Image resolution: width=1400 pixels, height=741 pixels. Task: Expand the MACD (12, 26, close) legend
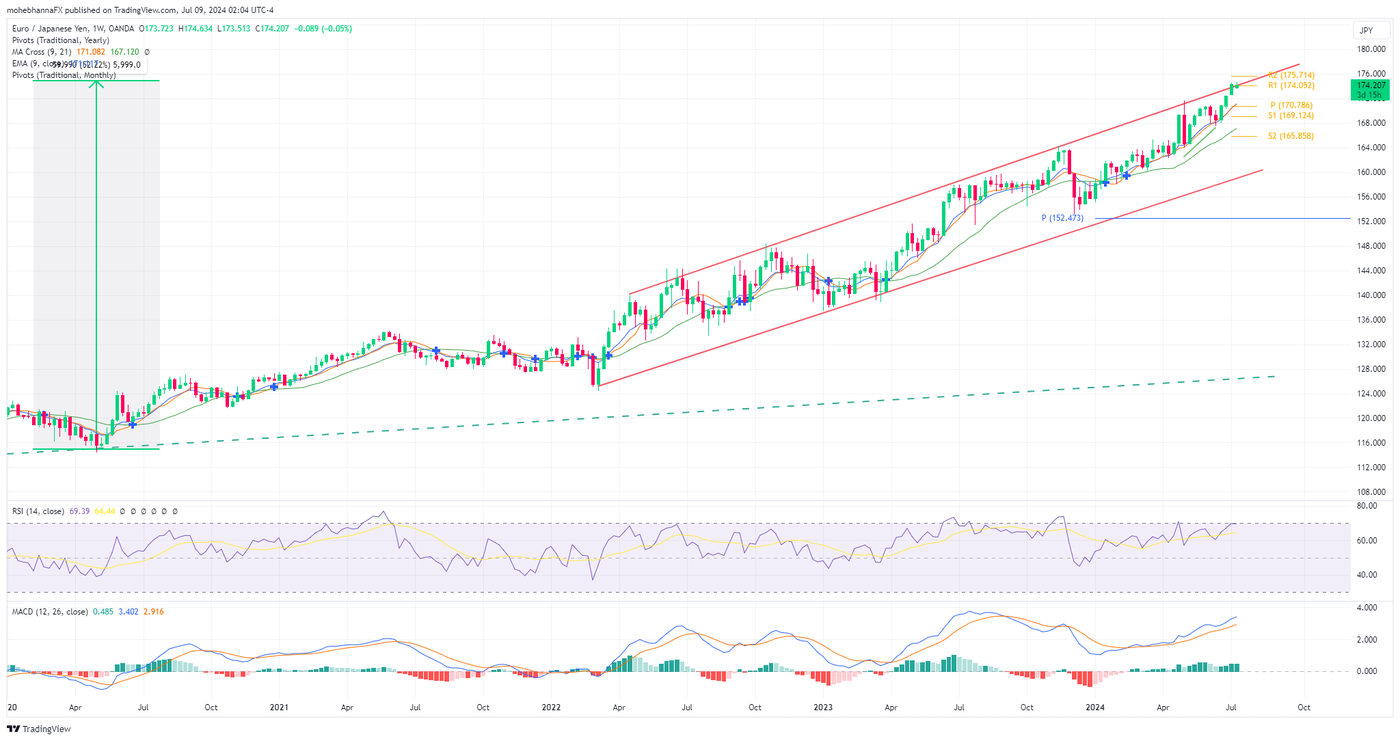click(x=52, y=611)
